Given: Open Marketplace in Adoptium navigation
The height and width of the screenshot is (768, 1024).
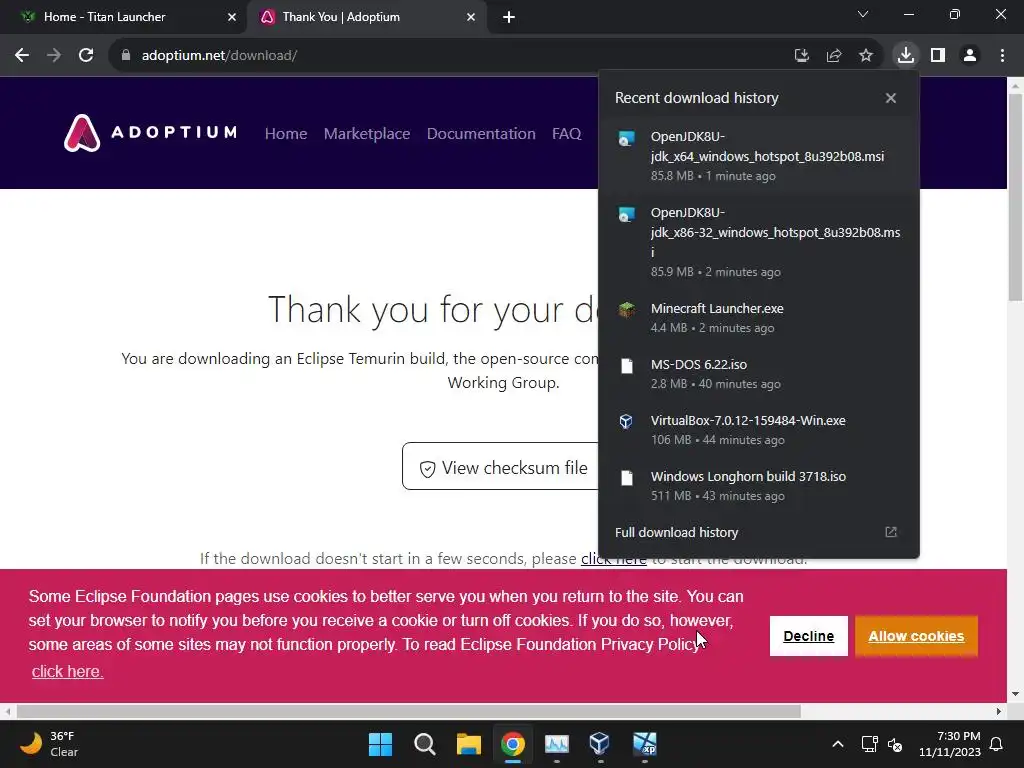Looking at the screenshot, I should click(367, 133).
